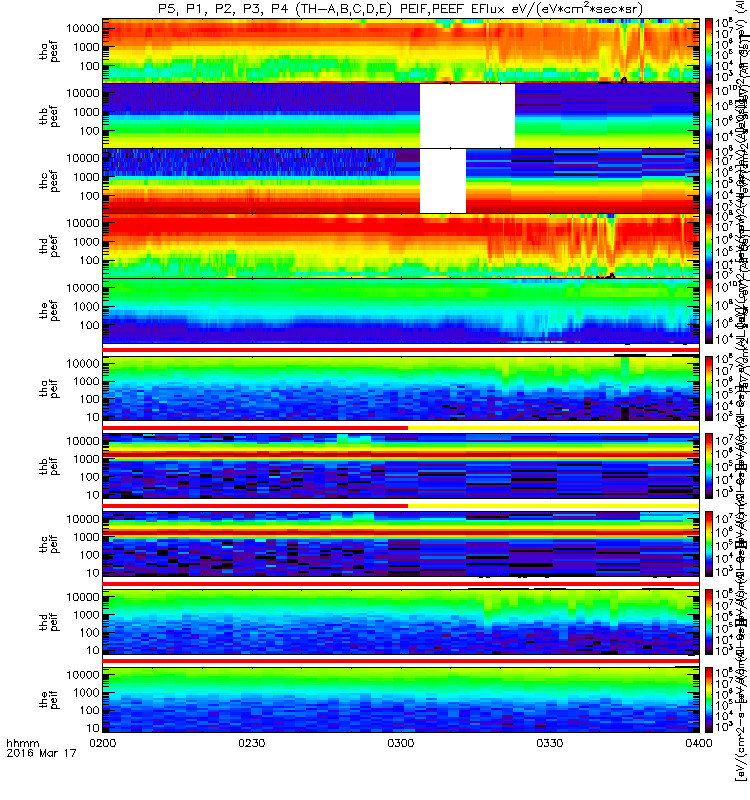
Task: Select the 'thd peif' panel label
Action: pos(49,622)
